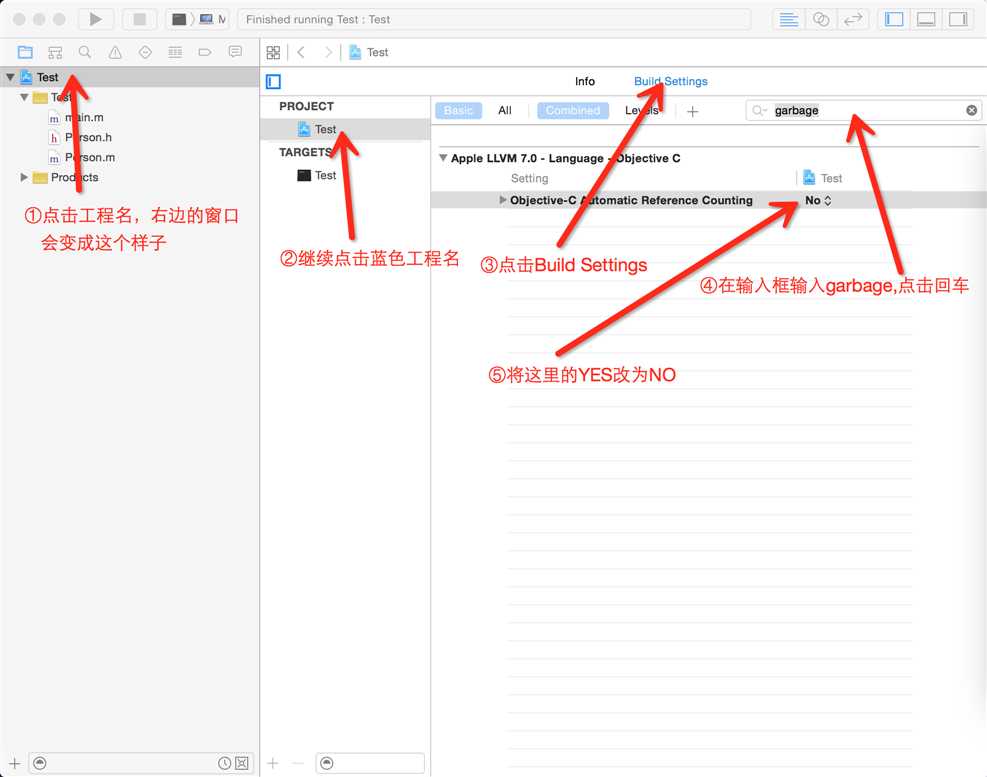Viewport: 987px width, 777px height.
Task: Click the targets filter field
Action: coord(370,763)
